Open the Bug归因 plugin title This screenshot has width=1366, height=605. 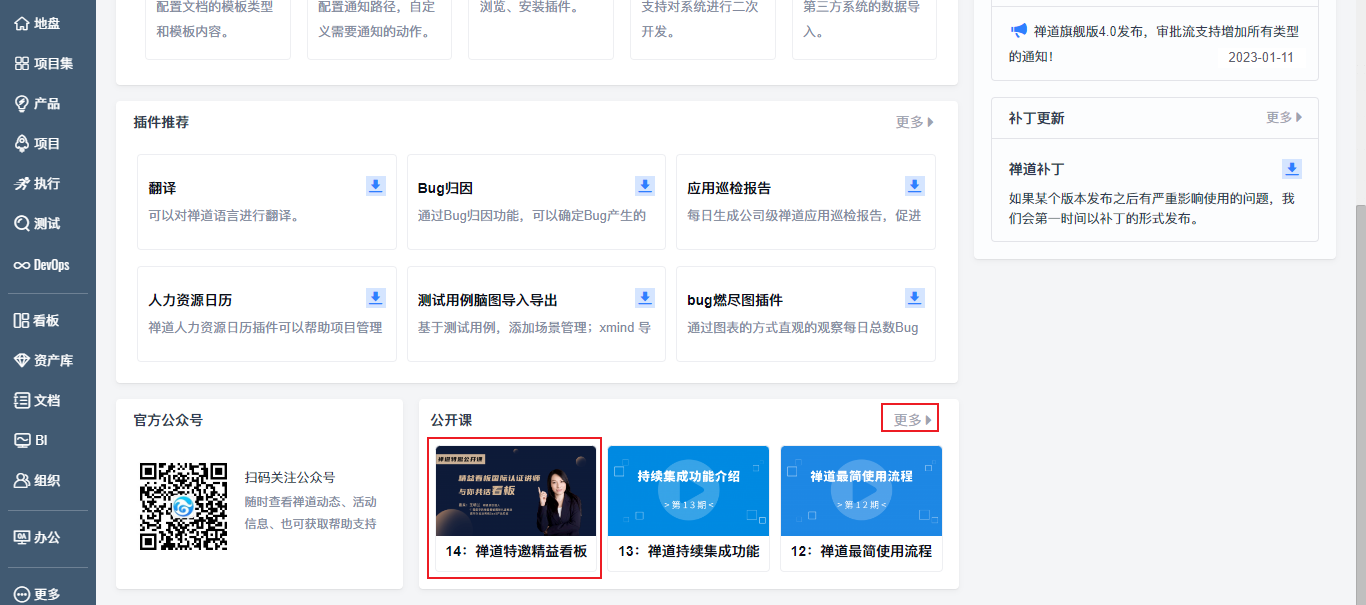445,188
